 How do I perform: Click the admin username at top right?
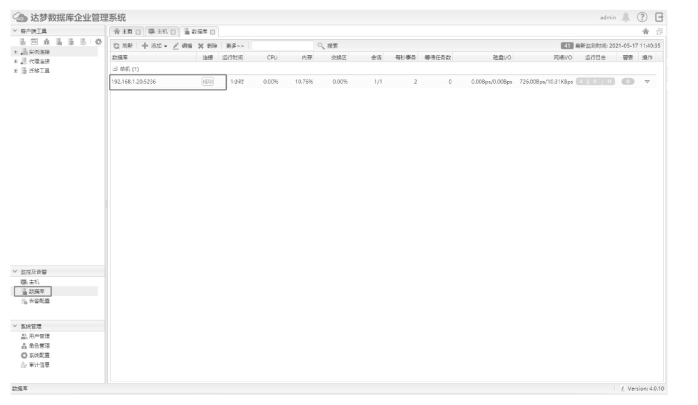click(608, 17)
